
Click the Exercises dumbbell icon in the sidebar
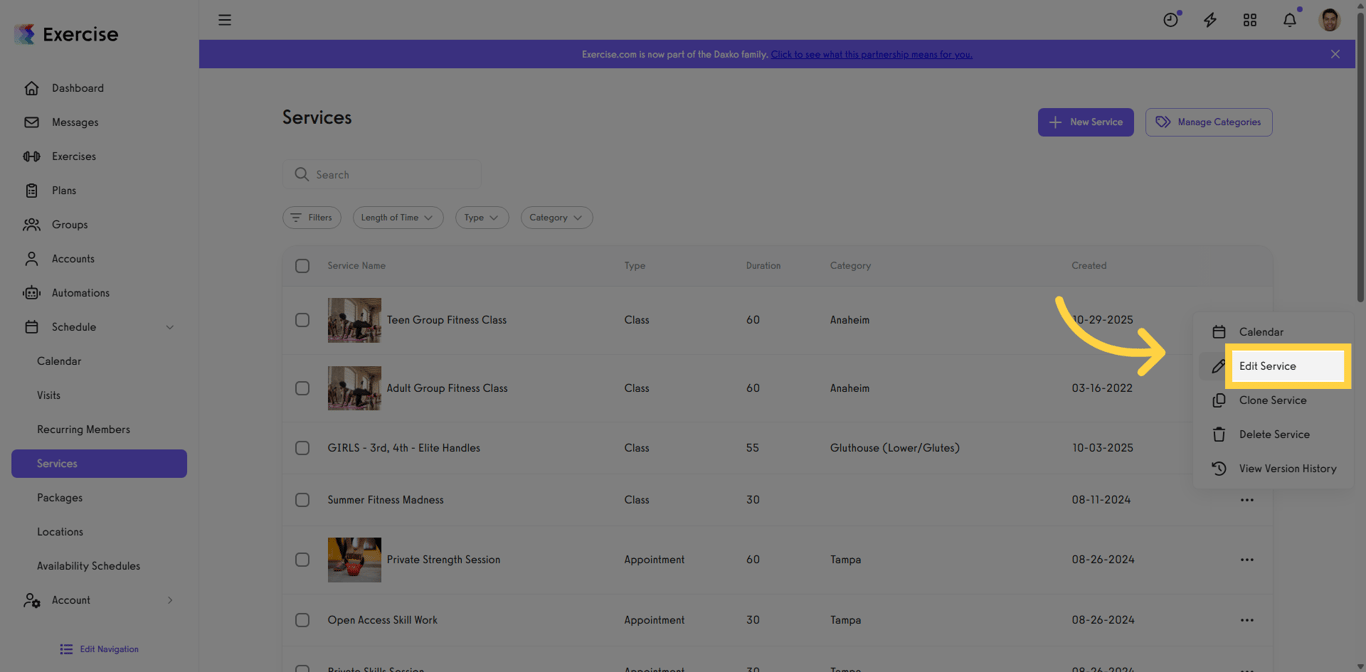point(32,156)
